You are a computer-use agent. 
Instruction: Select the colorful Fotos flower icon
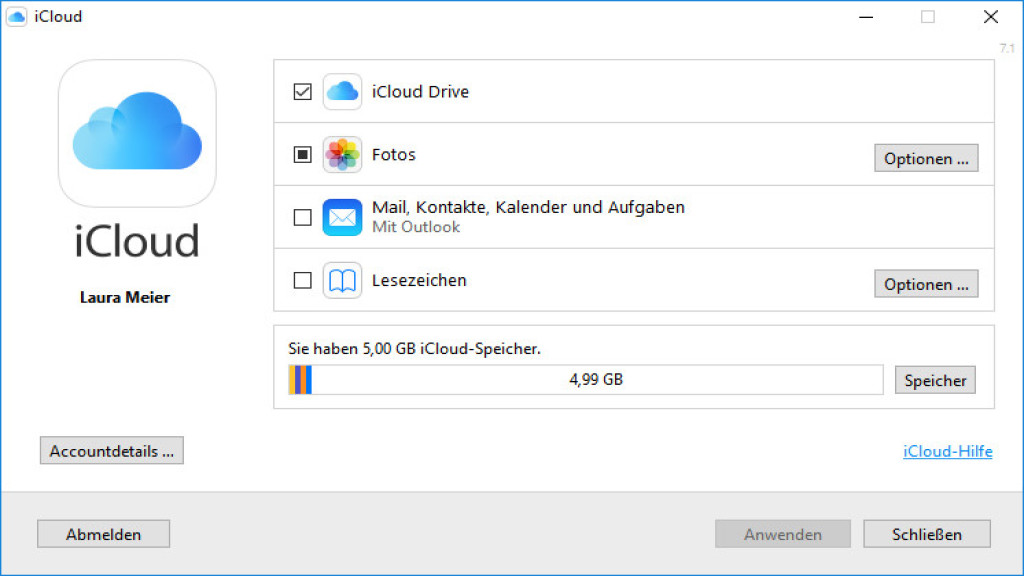pos(342,155)
